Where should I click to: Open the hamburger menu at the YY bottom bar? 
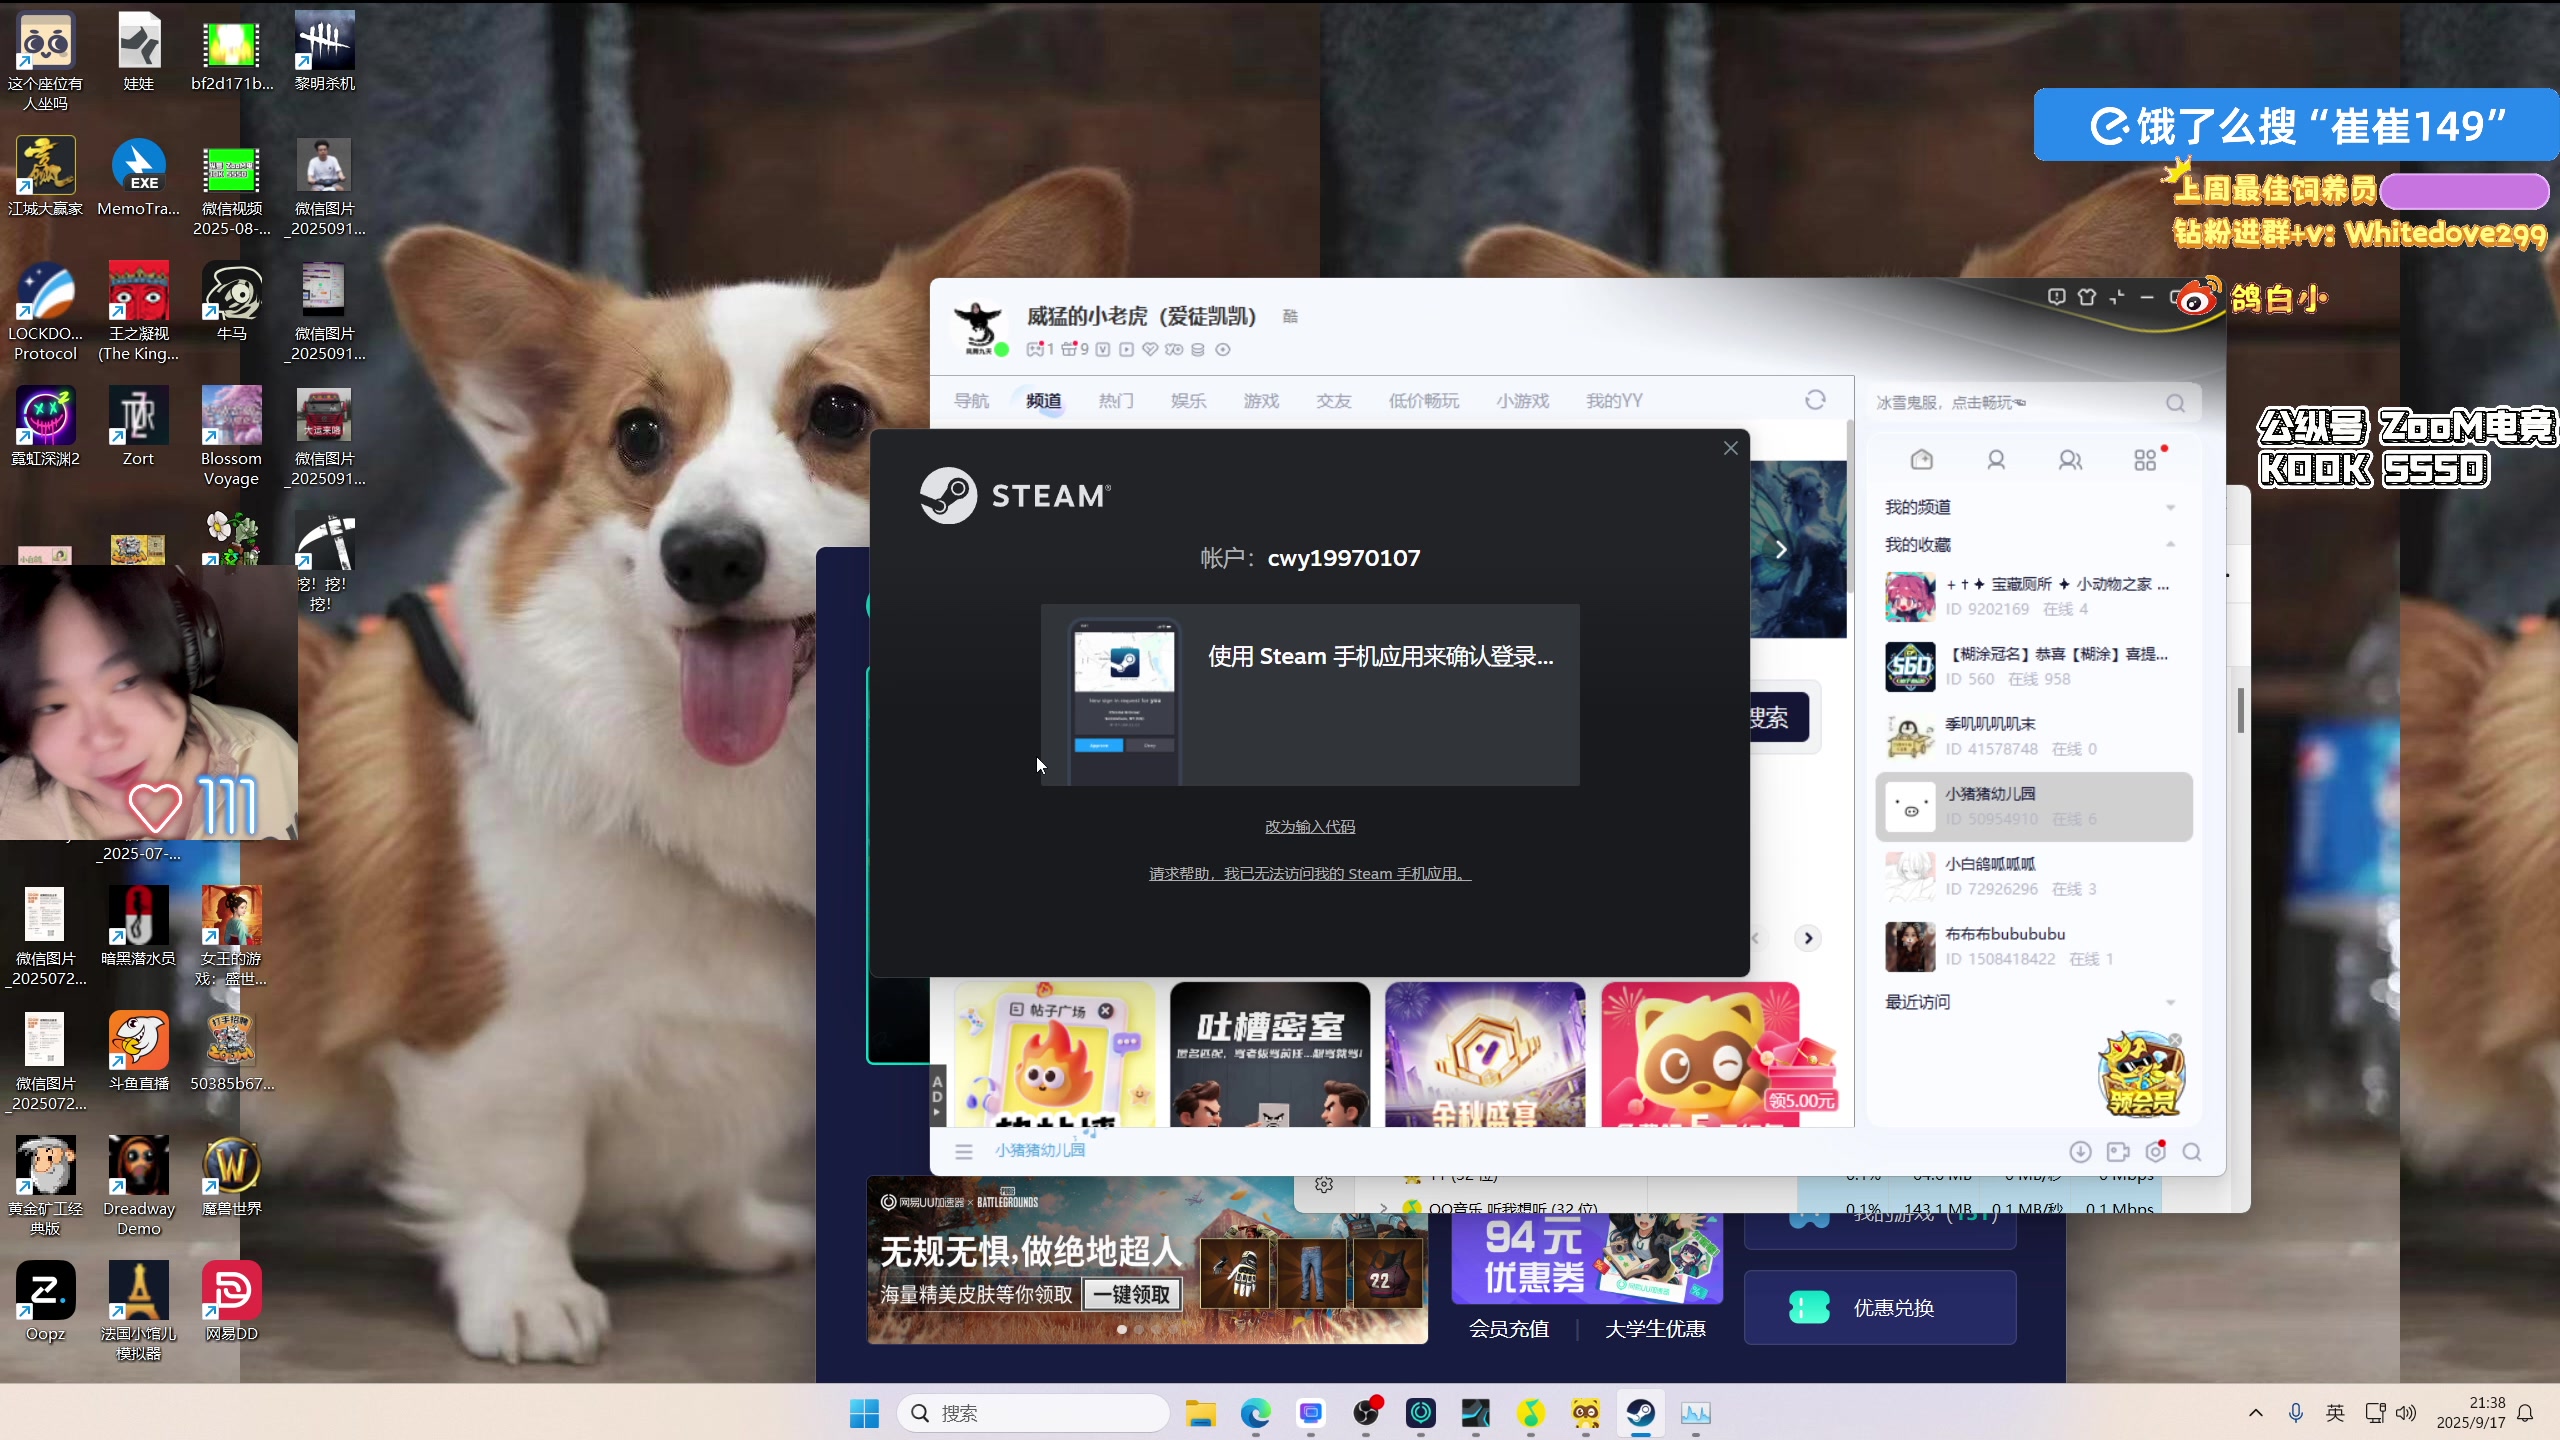[x=964, y=1152]
